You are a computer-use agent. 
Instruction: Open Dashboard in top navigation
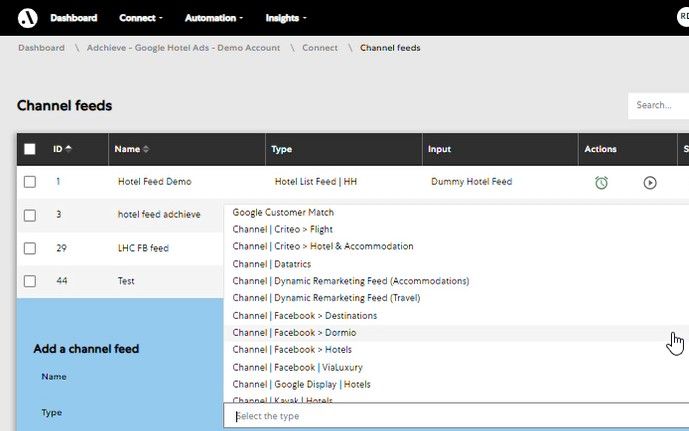pyautogui.click(x=73, y=18)
